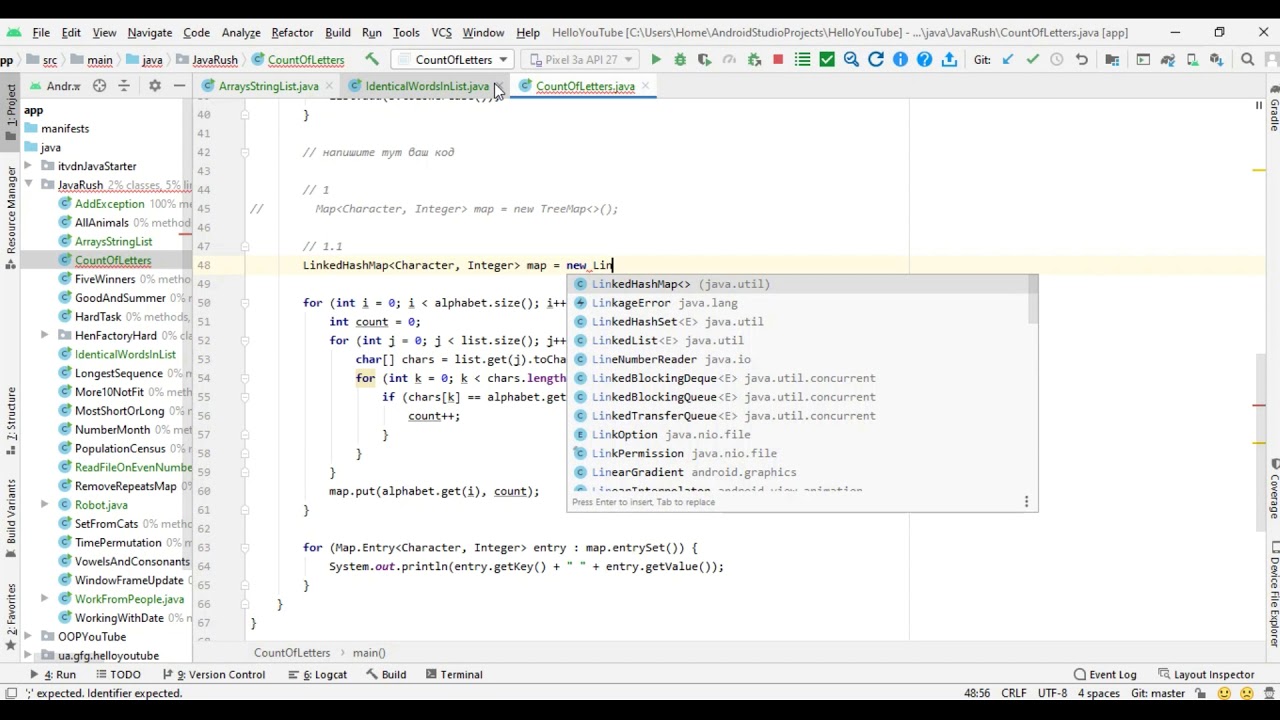The width and height of the screenshot is (1280, 720).
Task: Click the magnifier analyze icon next to checkbox
Action: (851, 60)
